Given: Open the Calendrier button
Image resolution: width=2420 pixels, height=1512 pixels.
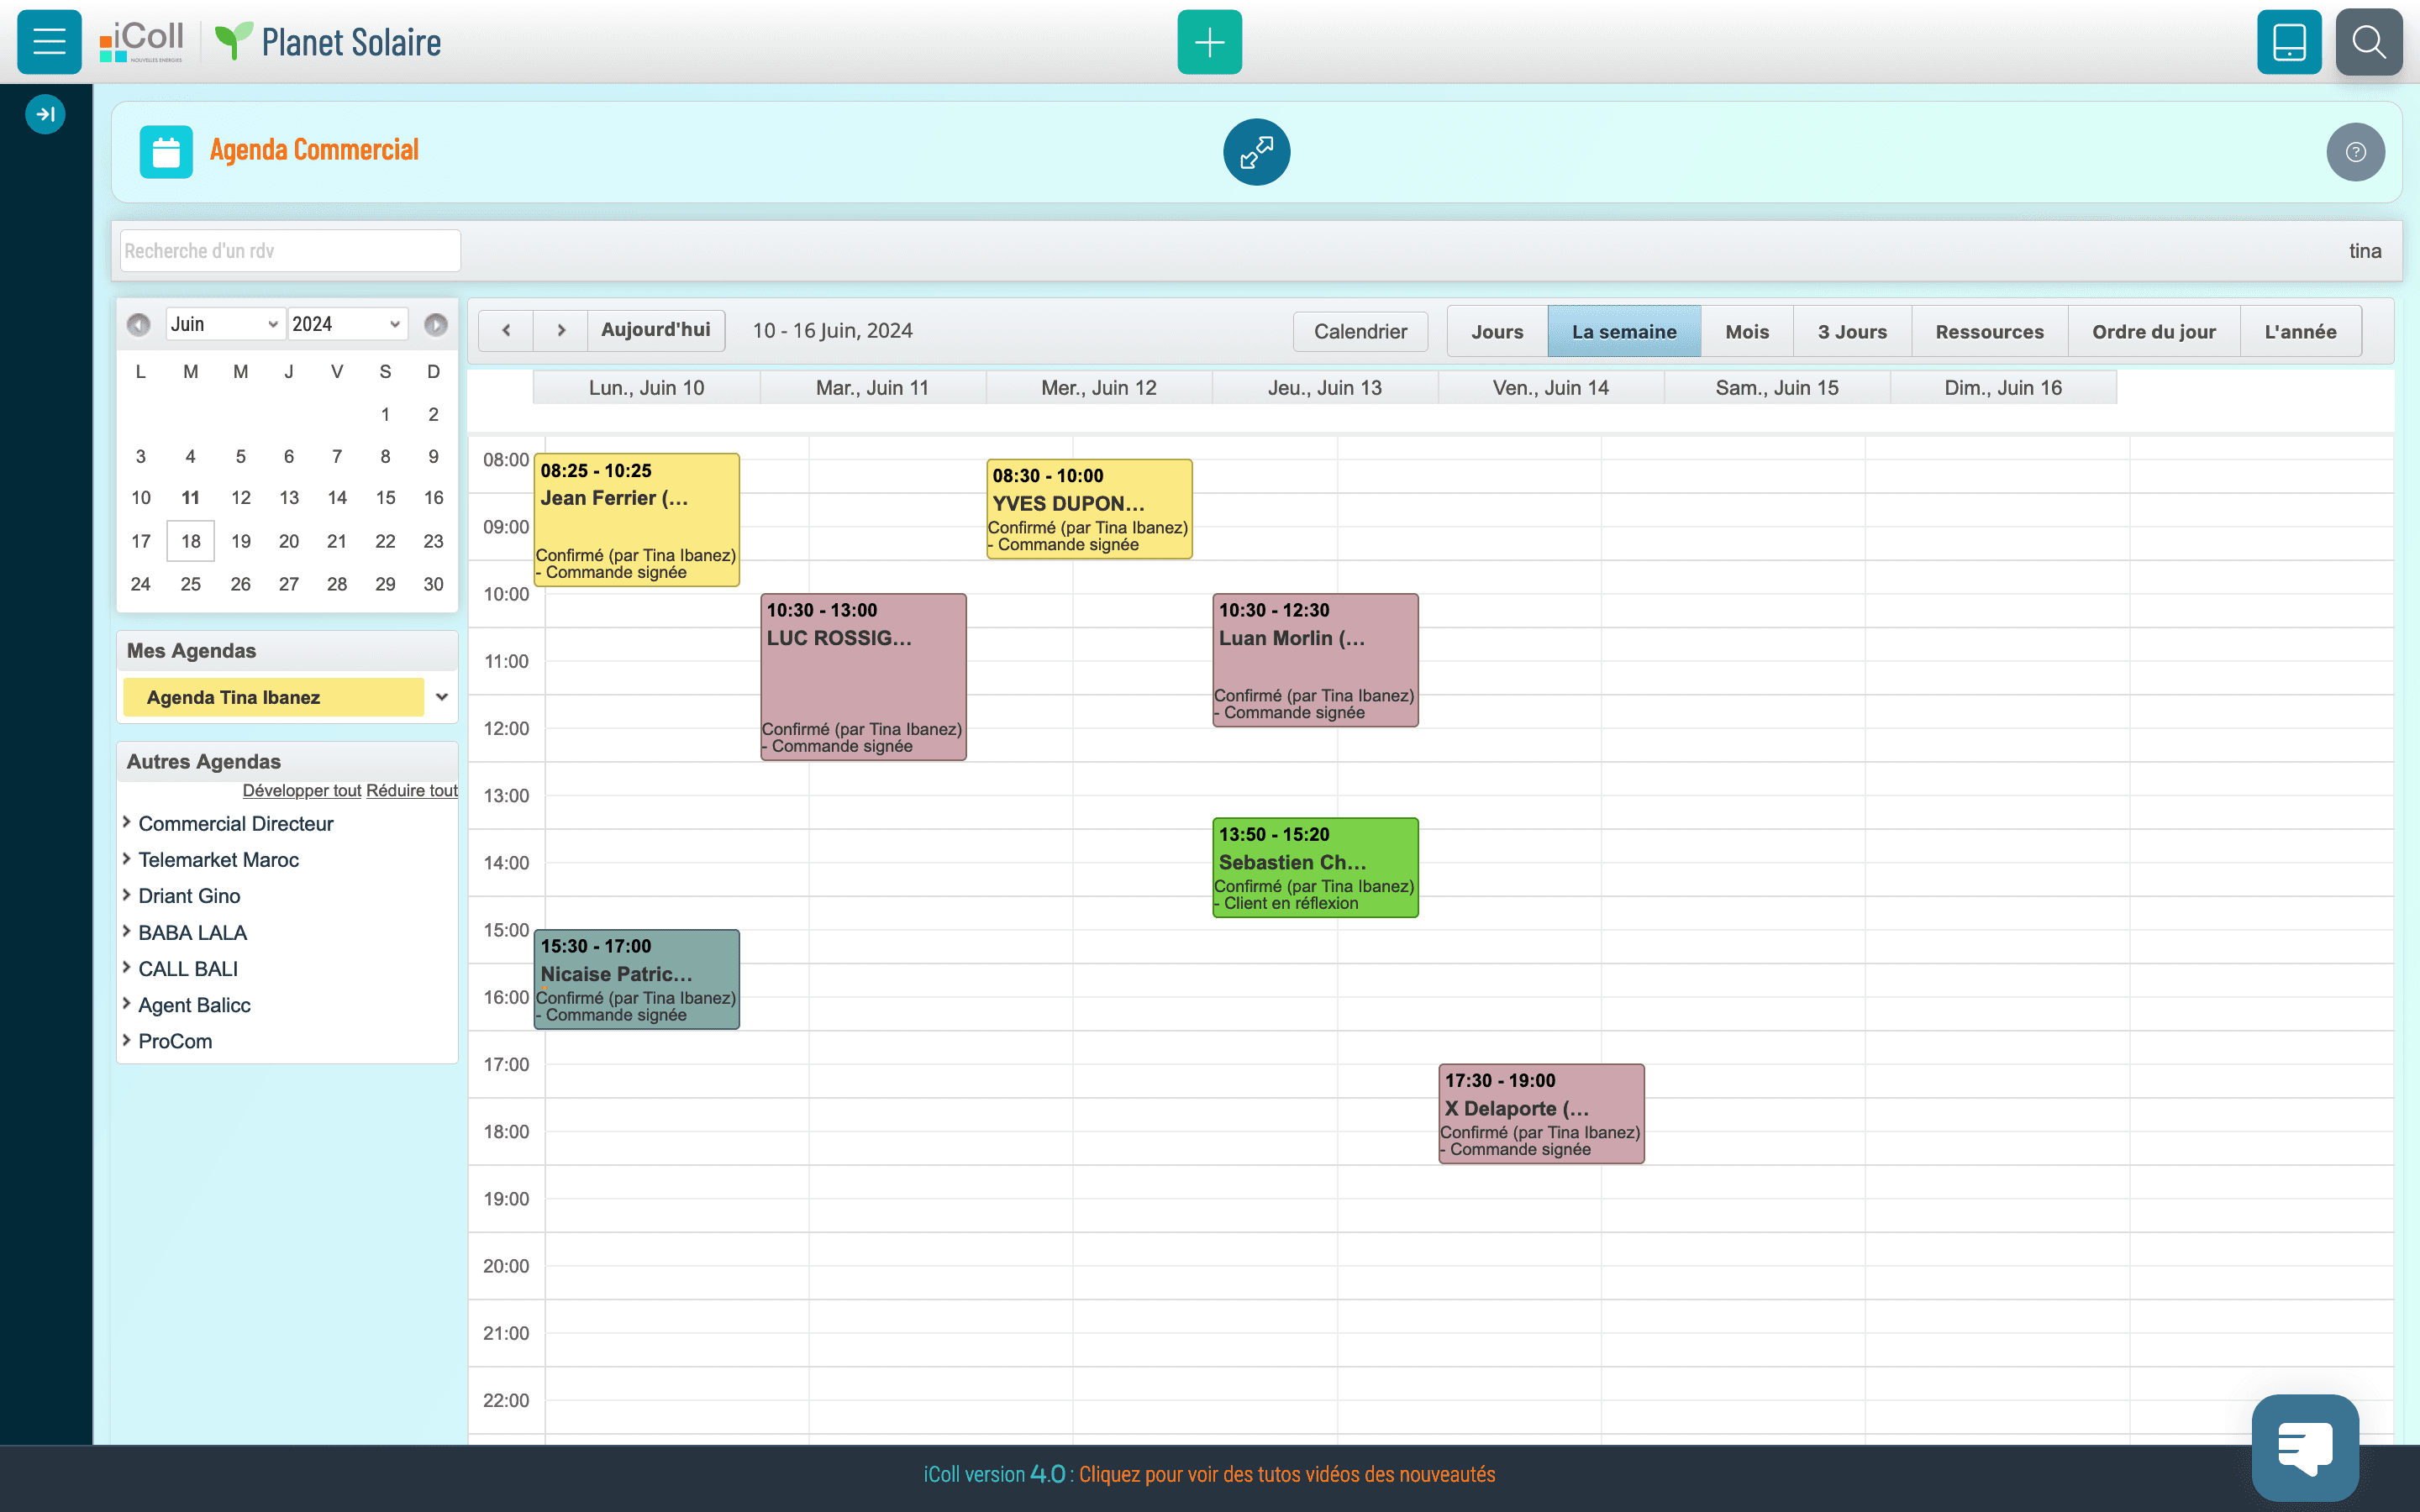Looking at the screenshot, I should coord(1360,331).
